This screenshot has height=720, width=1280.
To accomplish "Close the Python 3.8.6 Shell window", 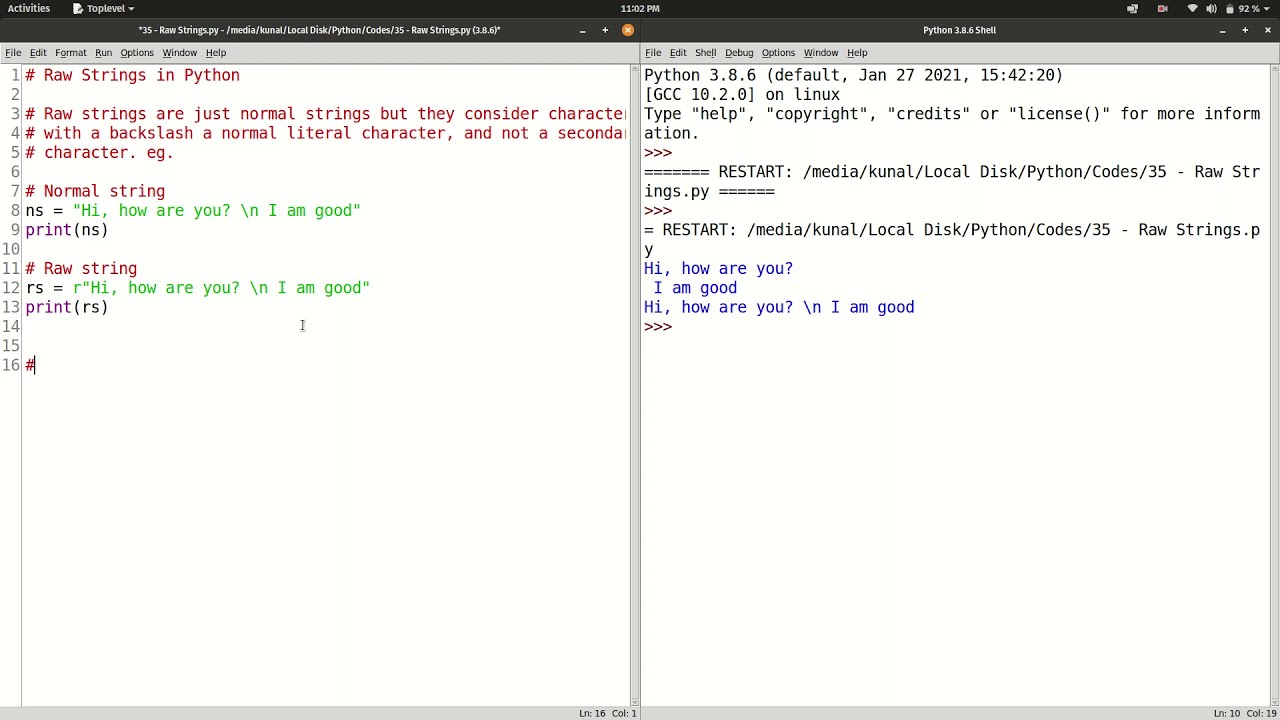I will pyautogui.click(x=1268, y=30).
